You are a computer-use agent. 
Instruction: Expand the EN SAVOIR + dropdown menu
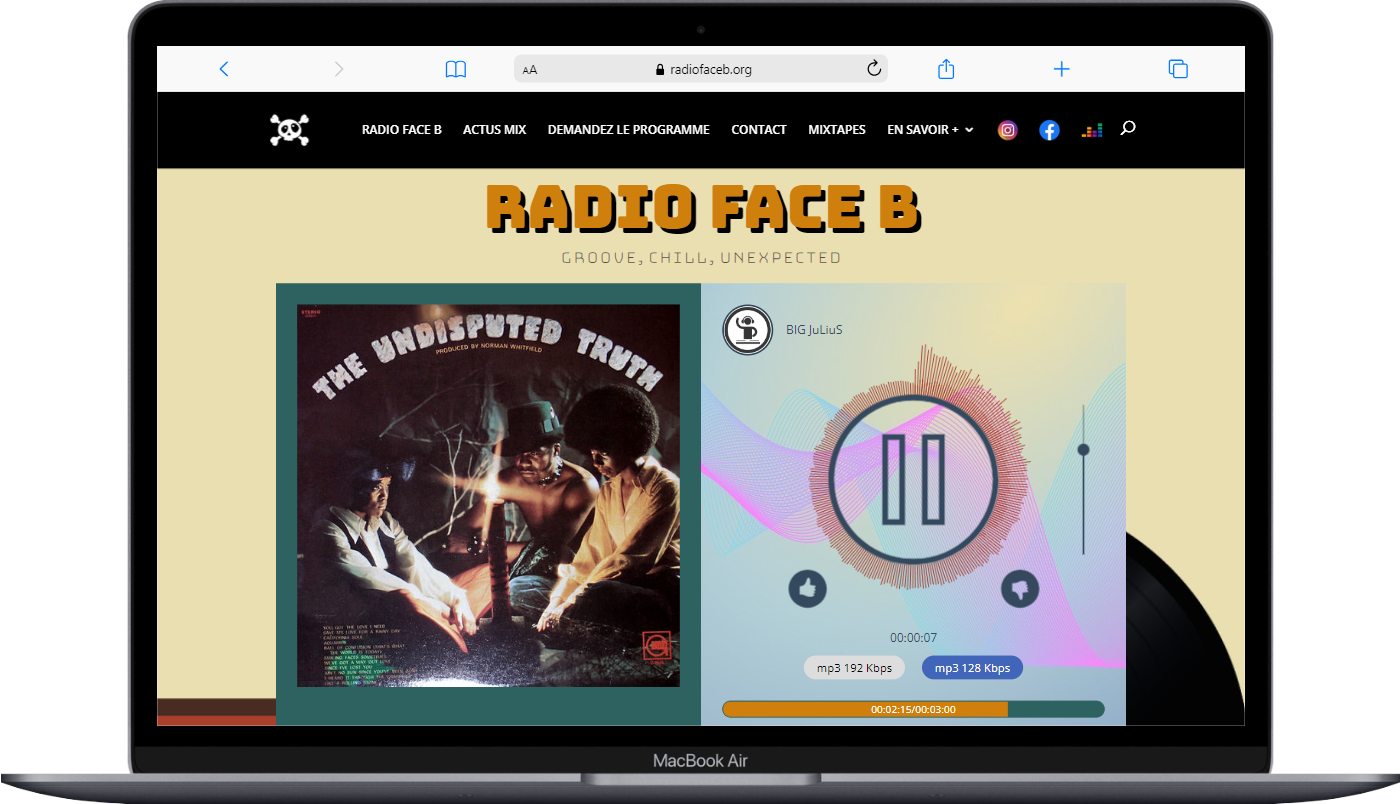[929, 130]
